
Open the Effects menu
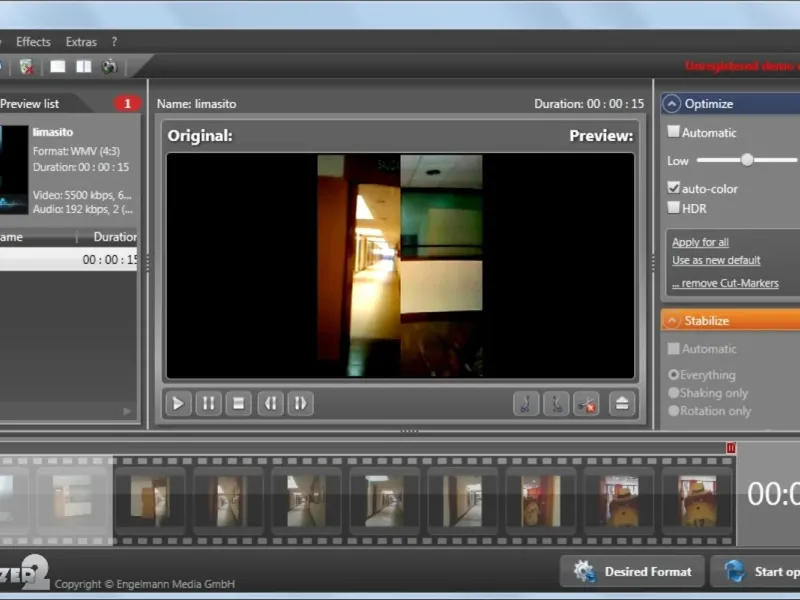pyautogui.click(x=33, y=42)
